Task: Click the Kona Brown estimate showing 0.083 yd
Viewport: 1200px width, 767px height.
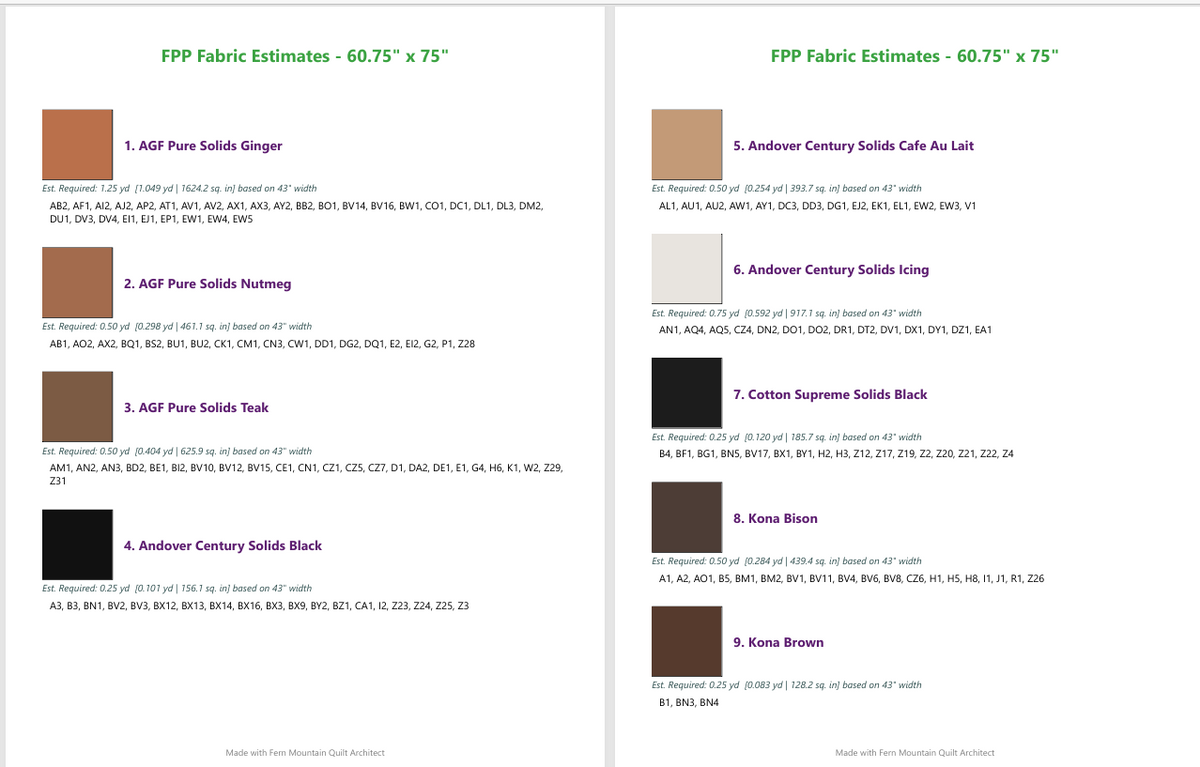Action: click(786, 685)
